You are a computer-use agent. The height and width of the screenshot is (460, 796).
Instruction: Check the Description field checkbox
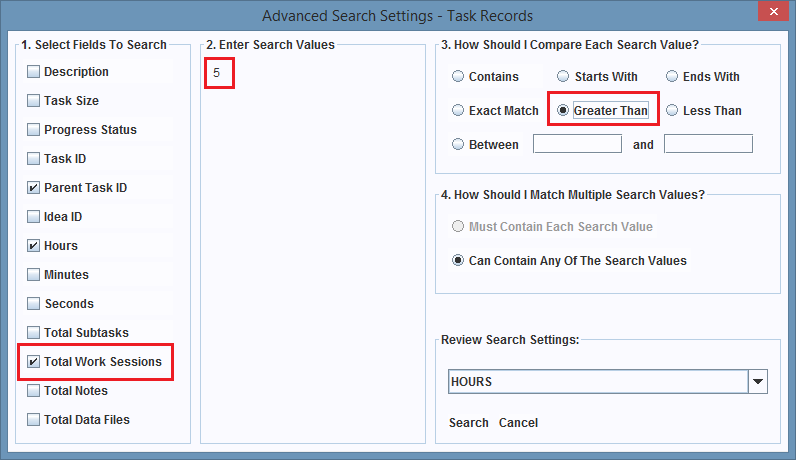(34, 72)
